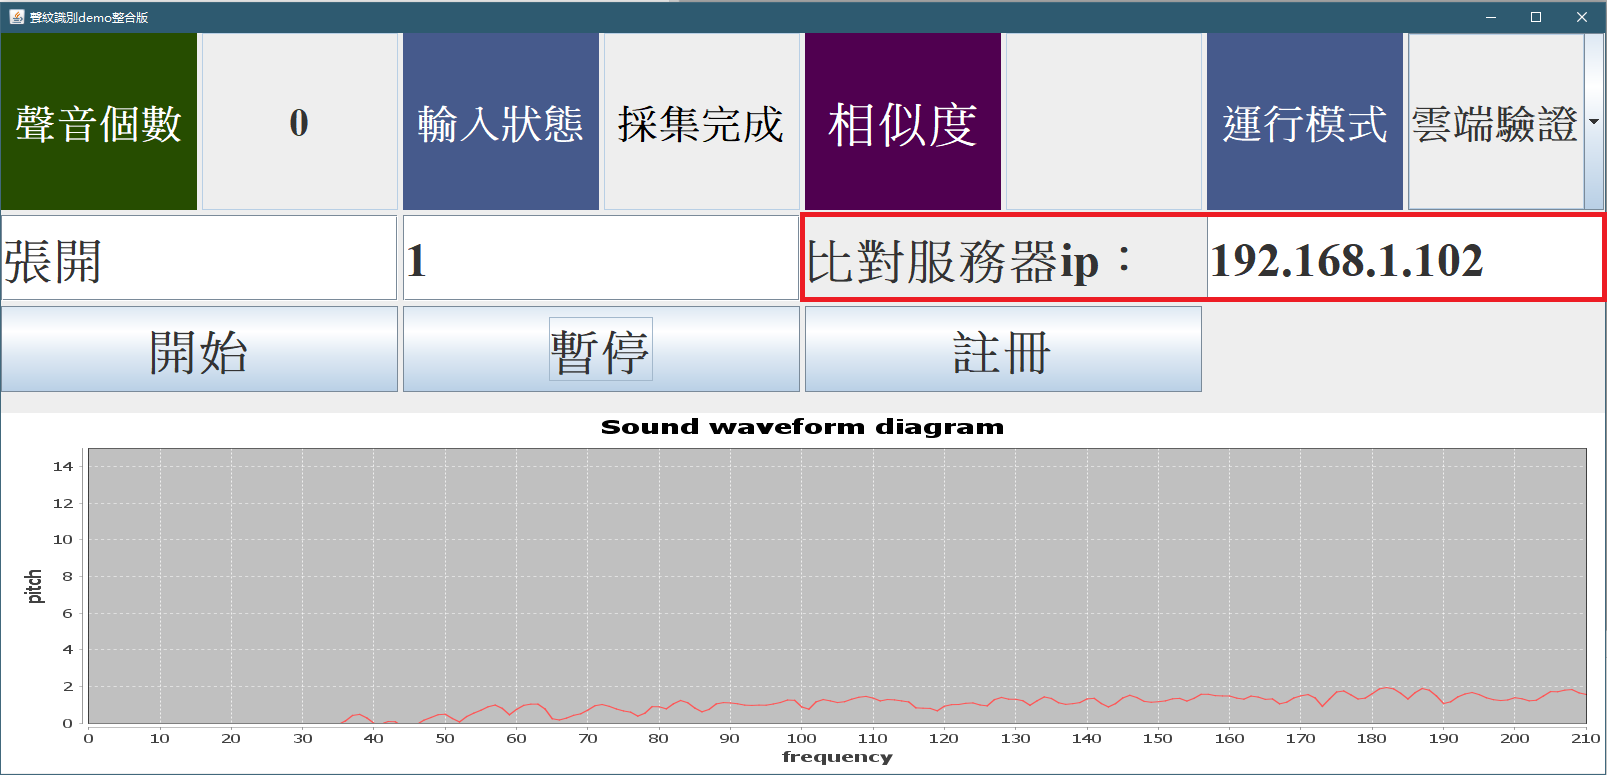Maximize the 聲紋識別demo window
This screenshot has width=1607, height=775.
click(x=1536, y=17)
